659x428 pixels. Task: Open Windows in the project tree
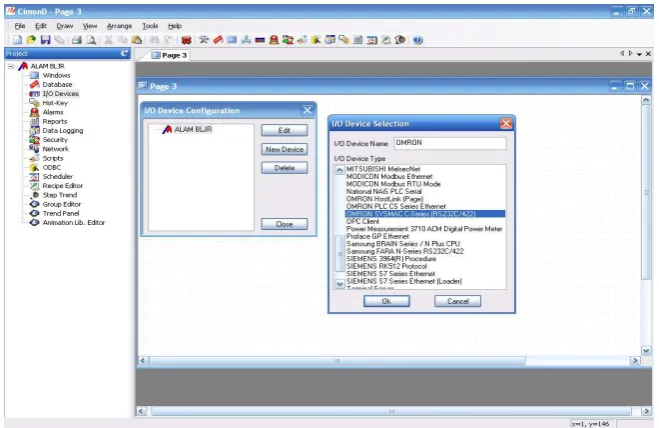click(56, 75)
